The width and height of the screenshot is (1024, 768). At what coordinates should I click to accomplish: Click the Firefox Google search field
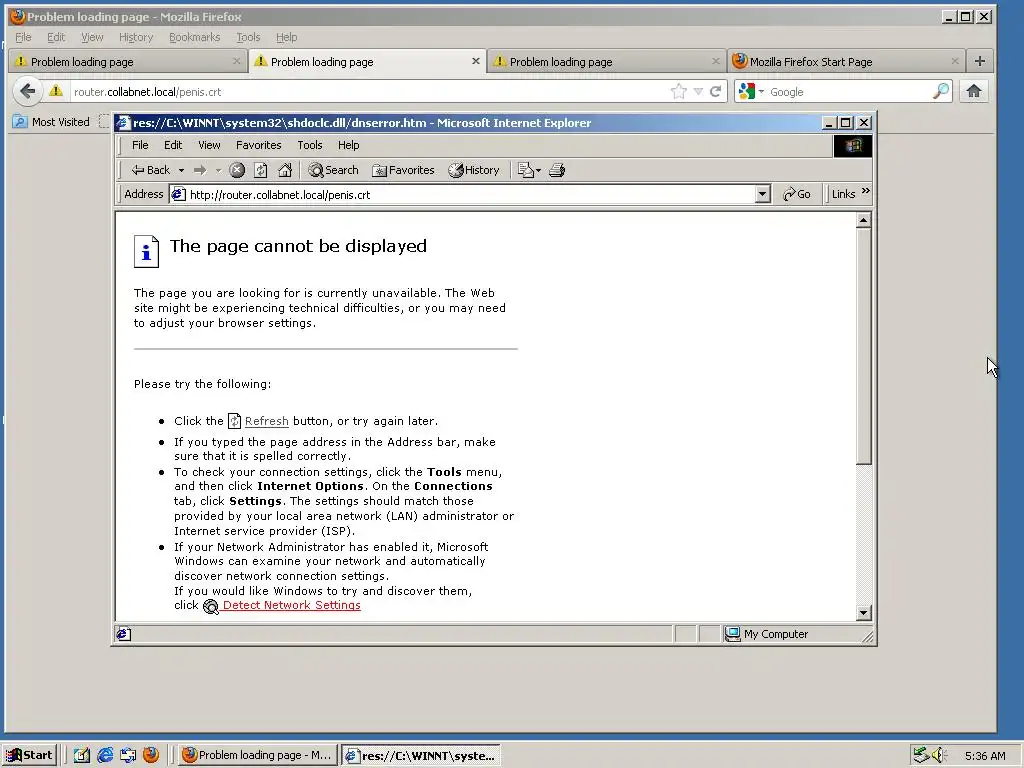pos(849,92)
